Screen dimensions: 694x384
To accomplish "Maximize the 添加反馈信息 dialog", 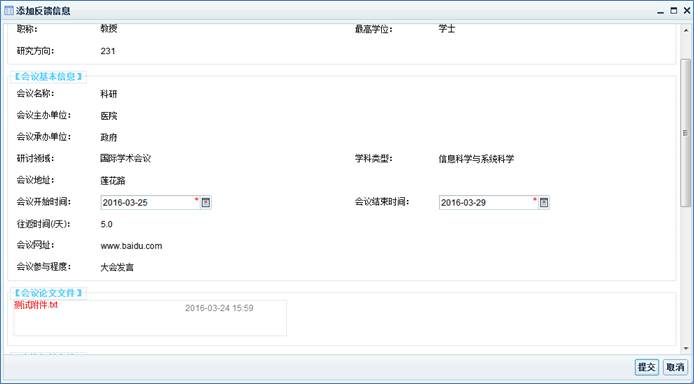I will [x=674, y=11].
